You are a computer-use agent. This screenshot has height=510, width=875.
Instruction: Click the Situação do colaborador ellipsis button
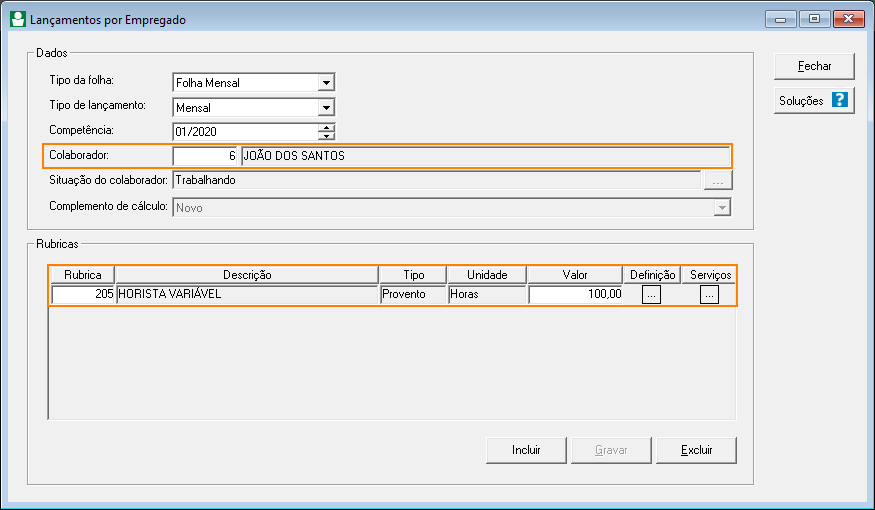pyautogui.click(x=718, y=180)
